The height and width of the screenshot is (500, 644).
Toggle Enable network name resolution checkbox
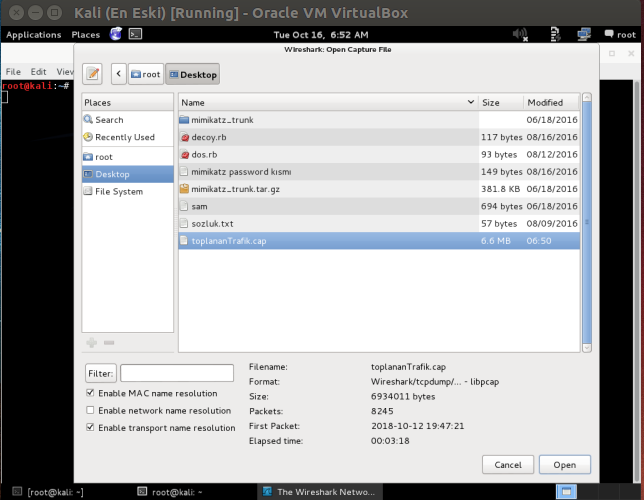coord(90,410)
